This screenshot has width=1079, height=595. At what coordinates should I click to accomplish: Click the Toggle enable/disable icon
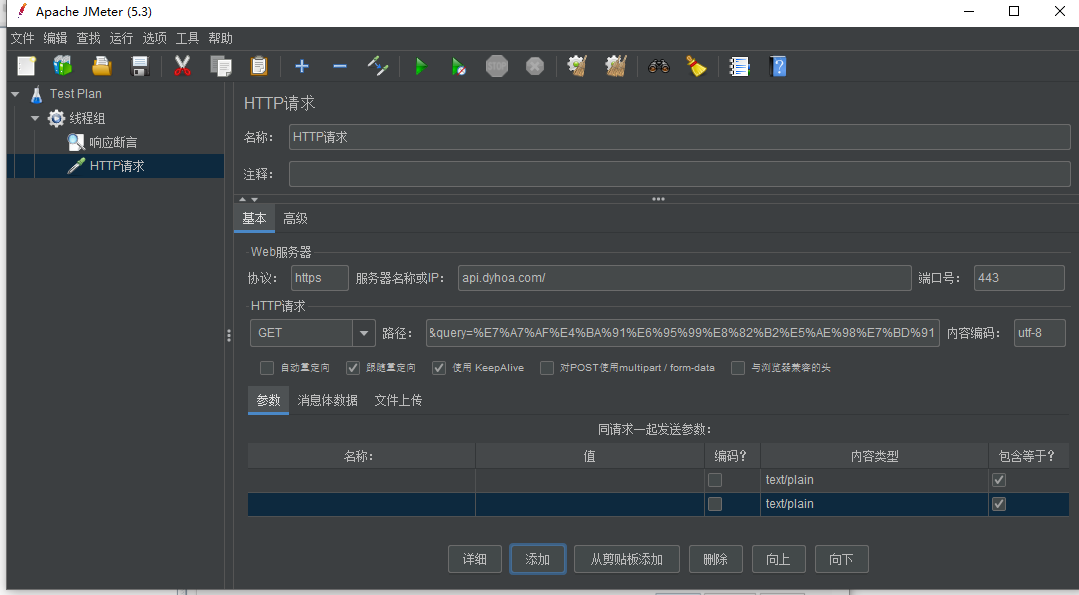click(x=378, y=66)
